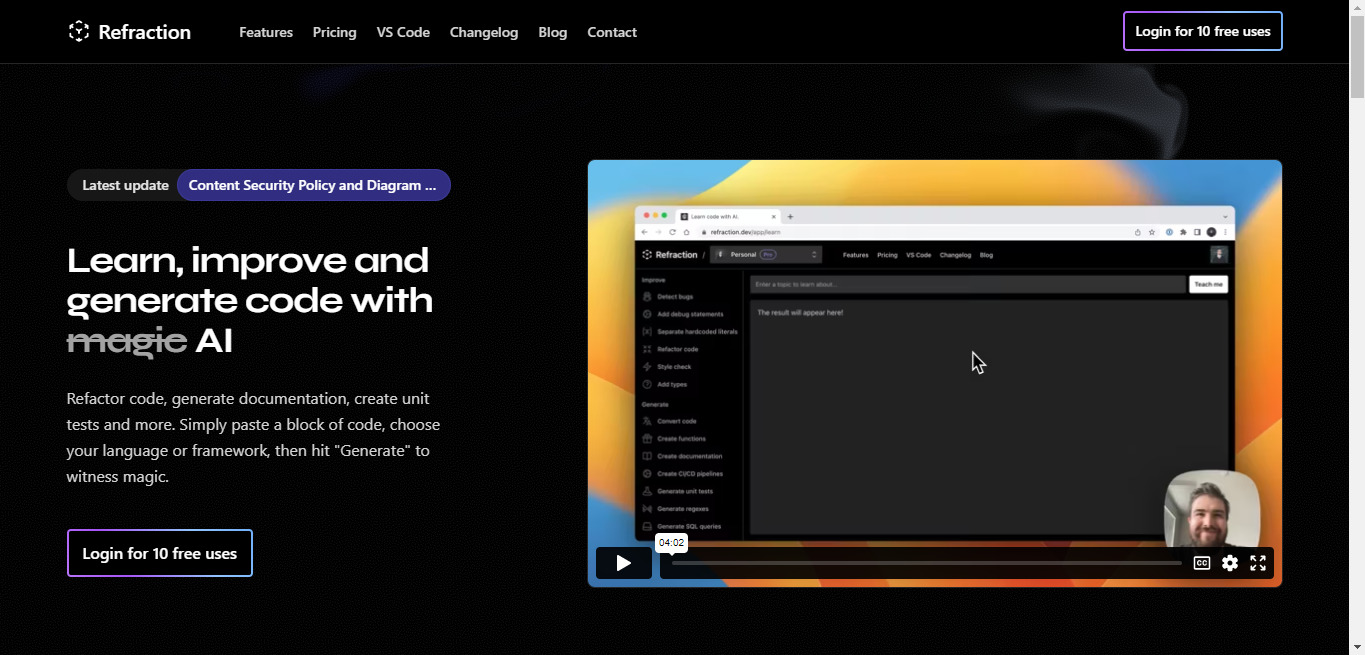Image resolution: width=1365 pixels, height=655 pixels.
Task: Click the struck-through word "magic"
Action: click(x=127, y=342)
